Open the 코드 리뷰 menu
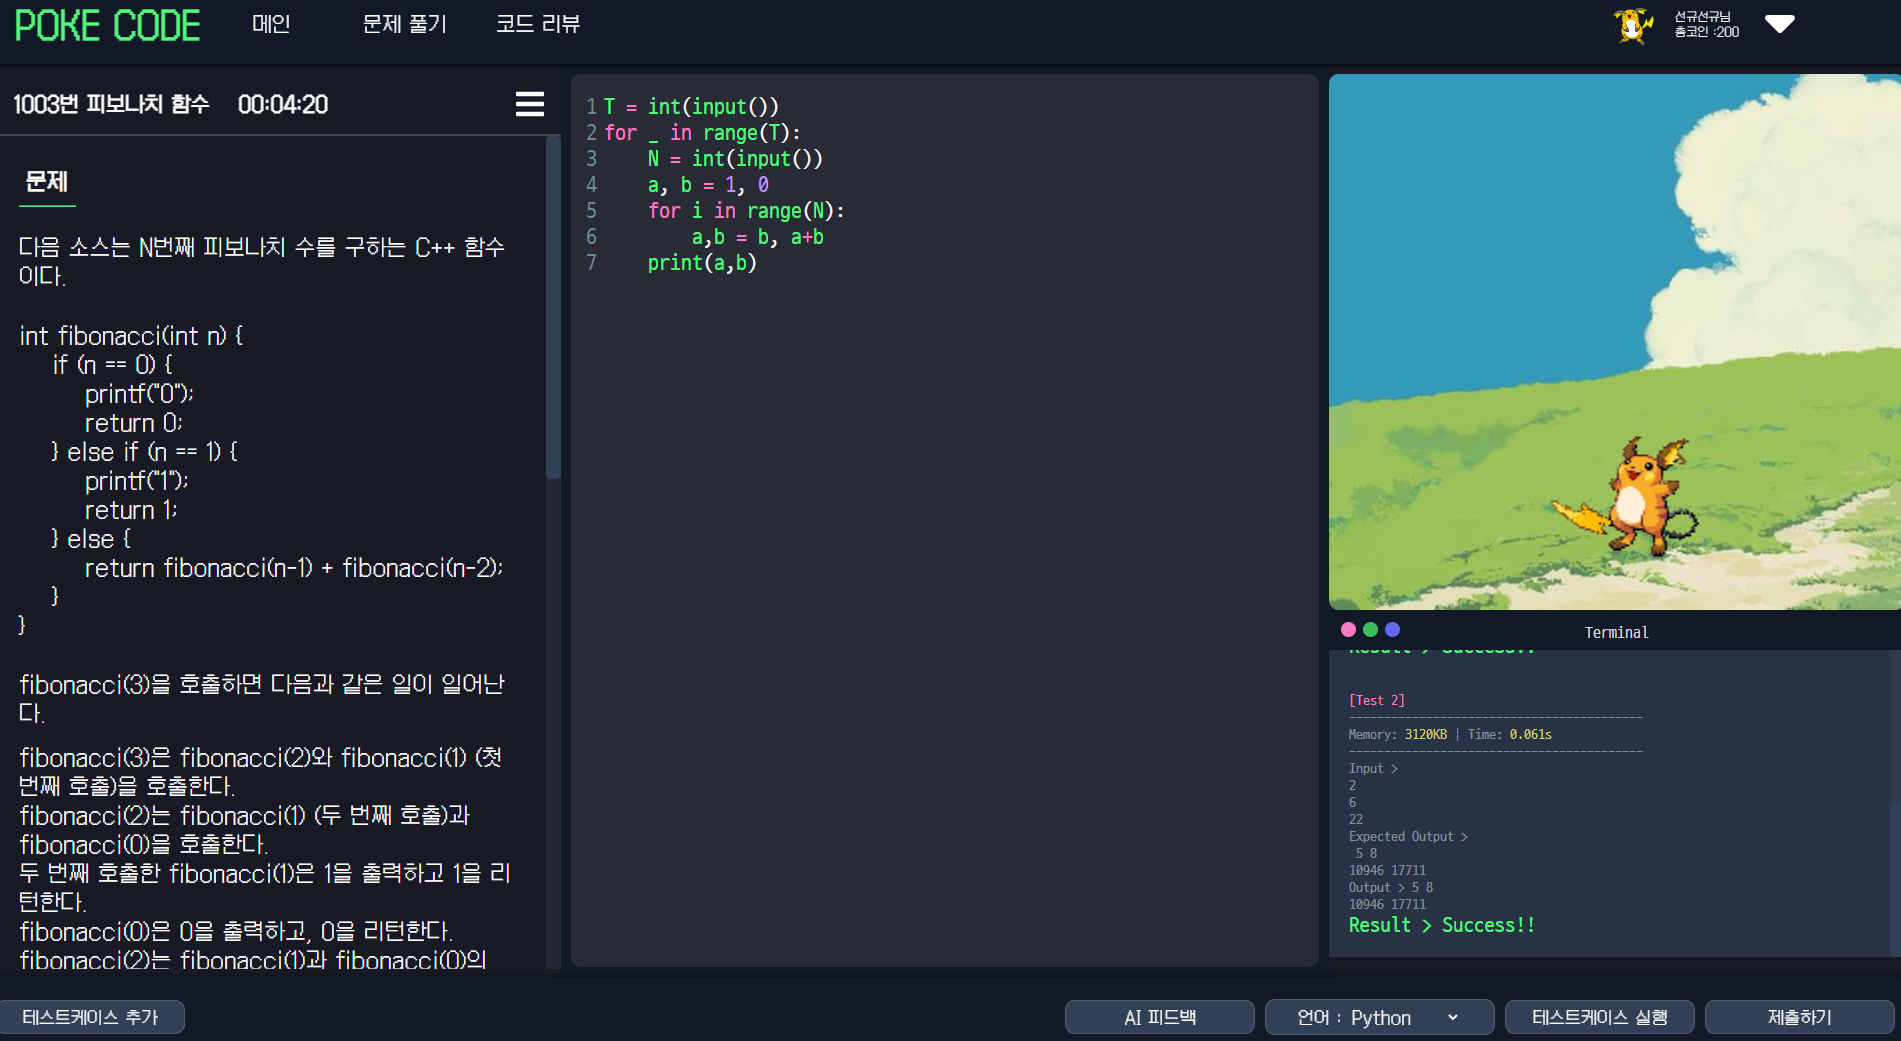 (538, 24)
